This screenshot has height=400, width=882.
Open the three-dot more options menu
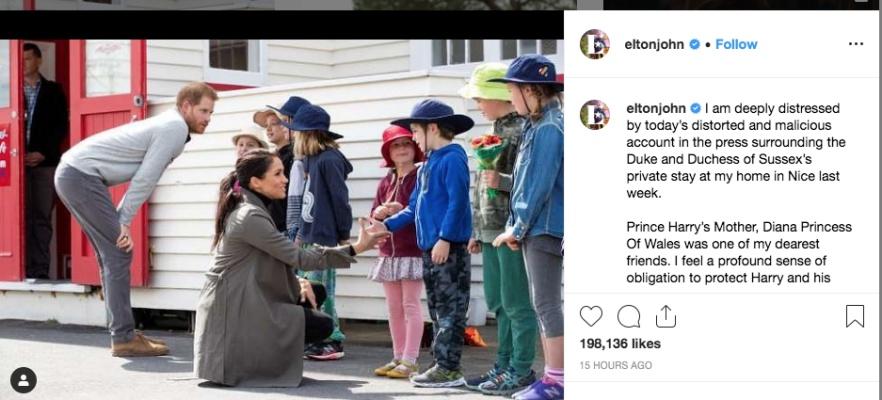tap(856, 44)
